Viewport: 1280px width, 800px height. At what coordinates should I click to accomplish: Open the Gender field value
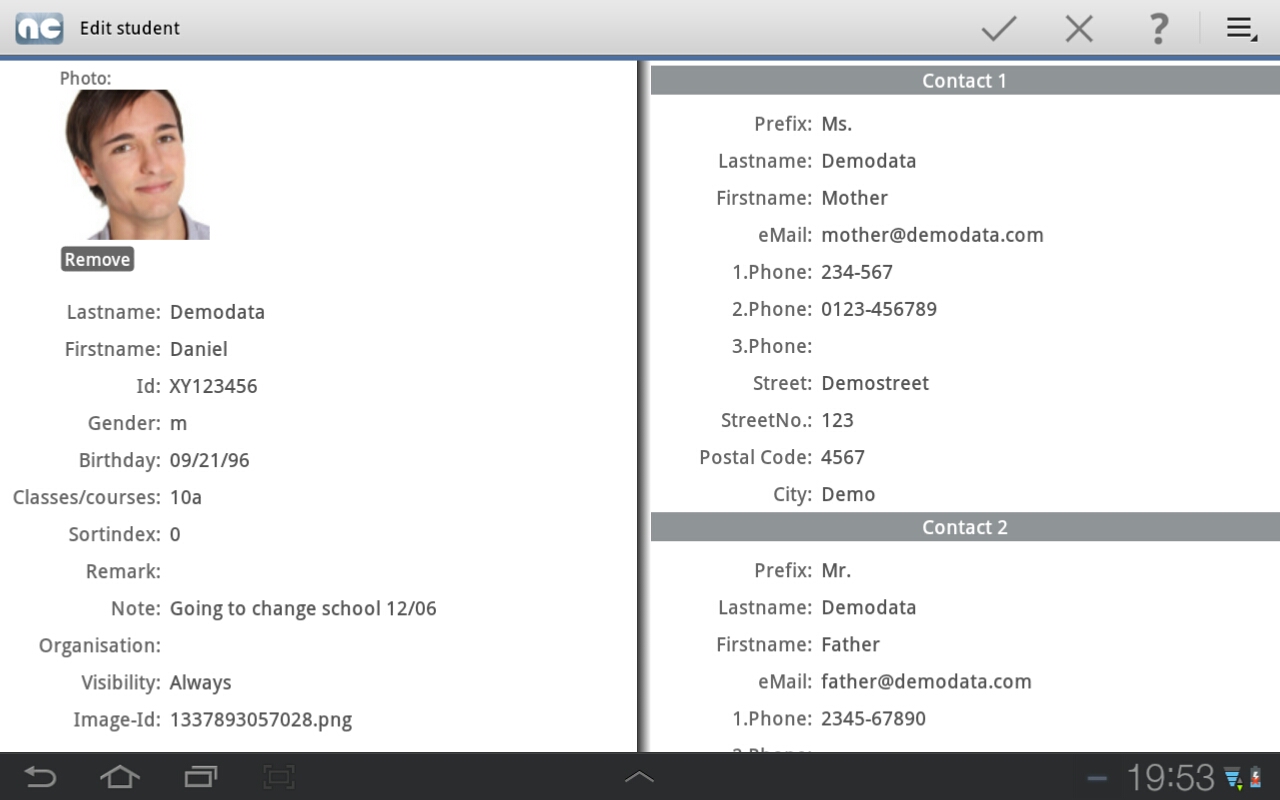click(179, 423)
